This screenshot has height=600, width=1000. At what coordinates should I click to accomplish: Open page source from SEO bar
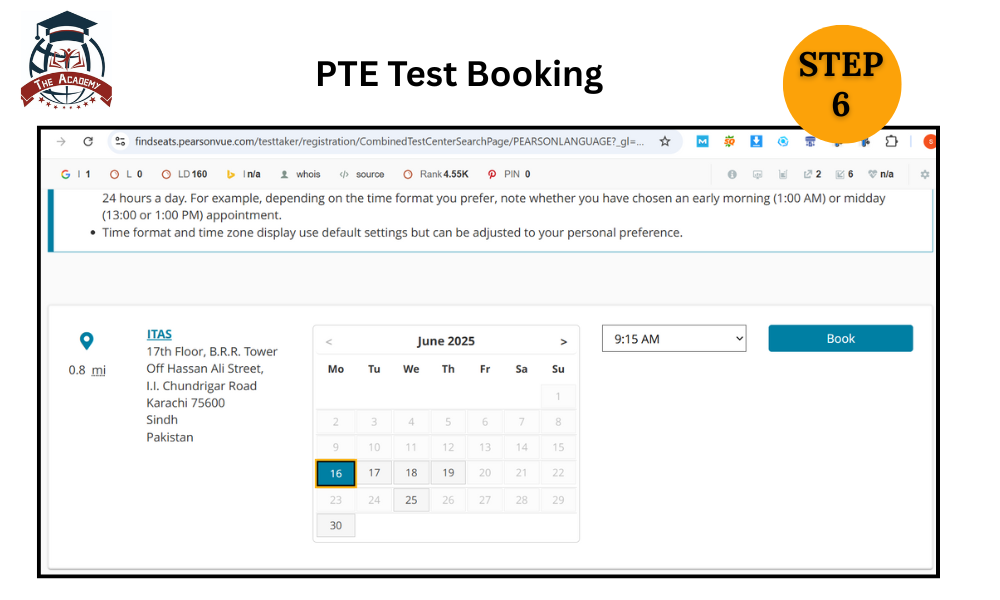coord(362,174)
